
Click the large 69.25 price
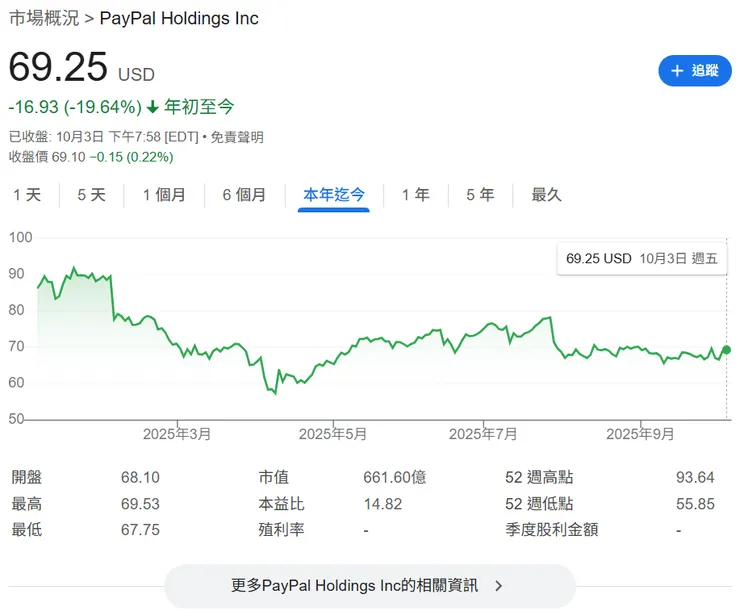point(59,67)
